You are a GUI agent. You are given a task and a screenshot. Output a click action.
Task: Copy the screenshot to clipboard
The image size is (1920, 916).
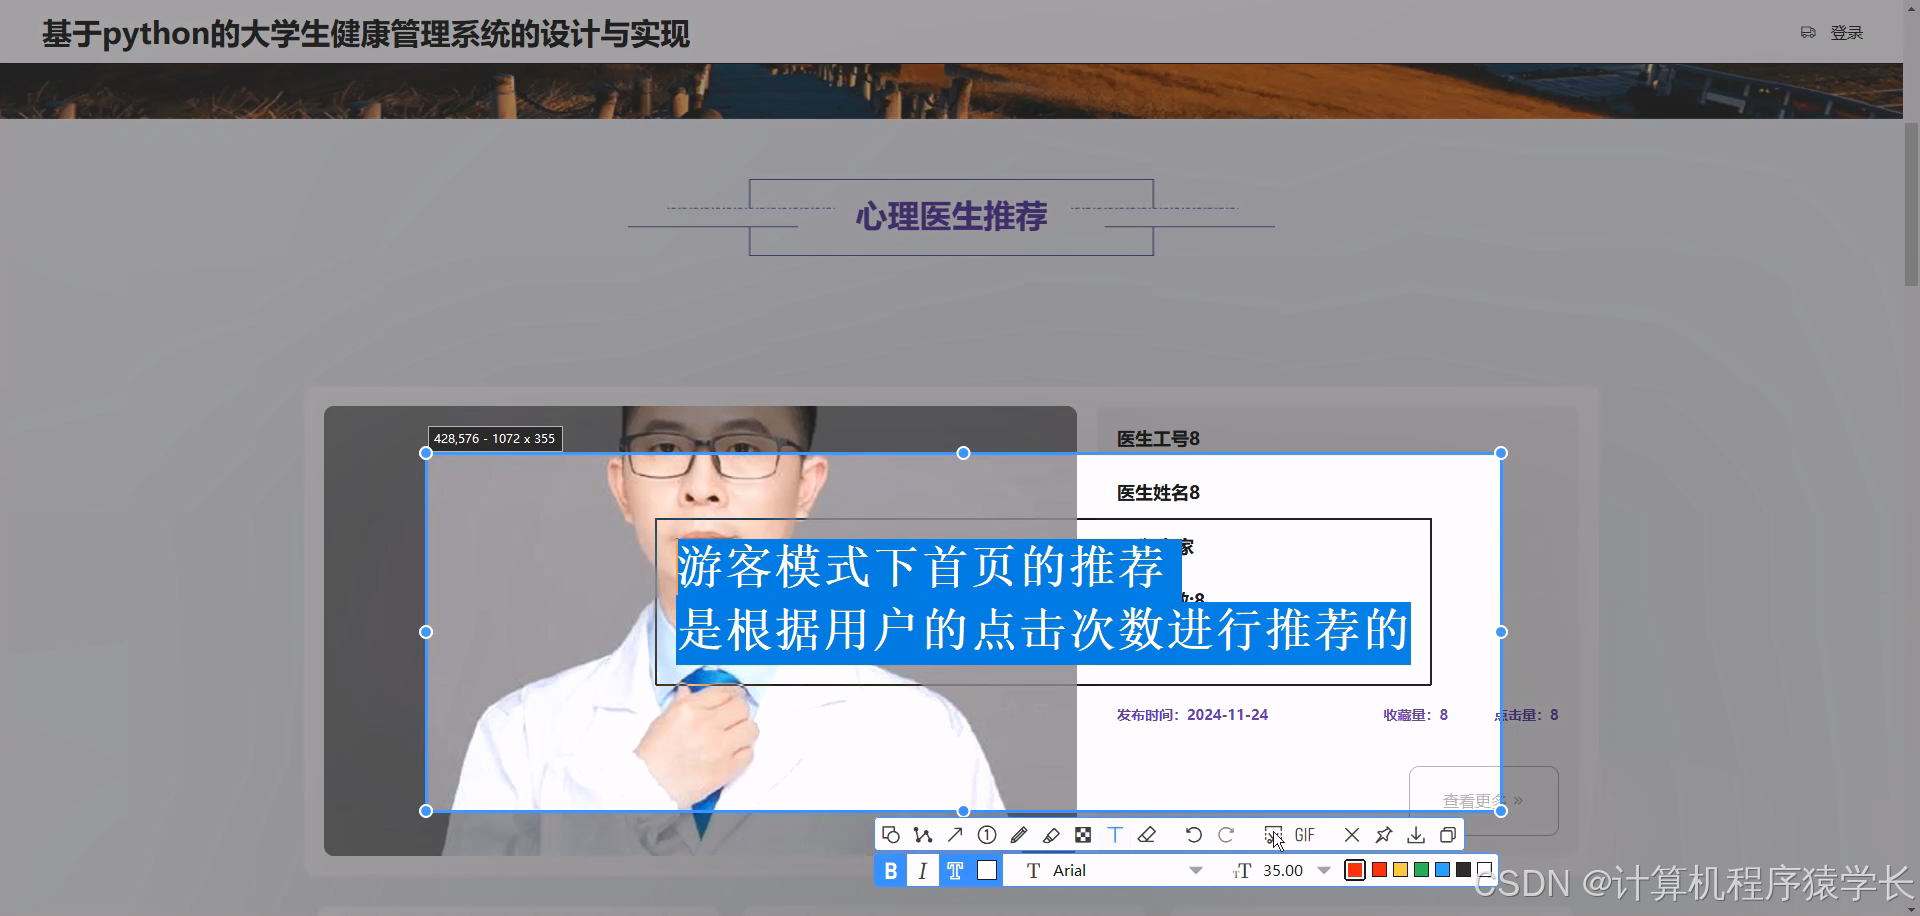(x=1448, y=835)
